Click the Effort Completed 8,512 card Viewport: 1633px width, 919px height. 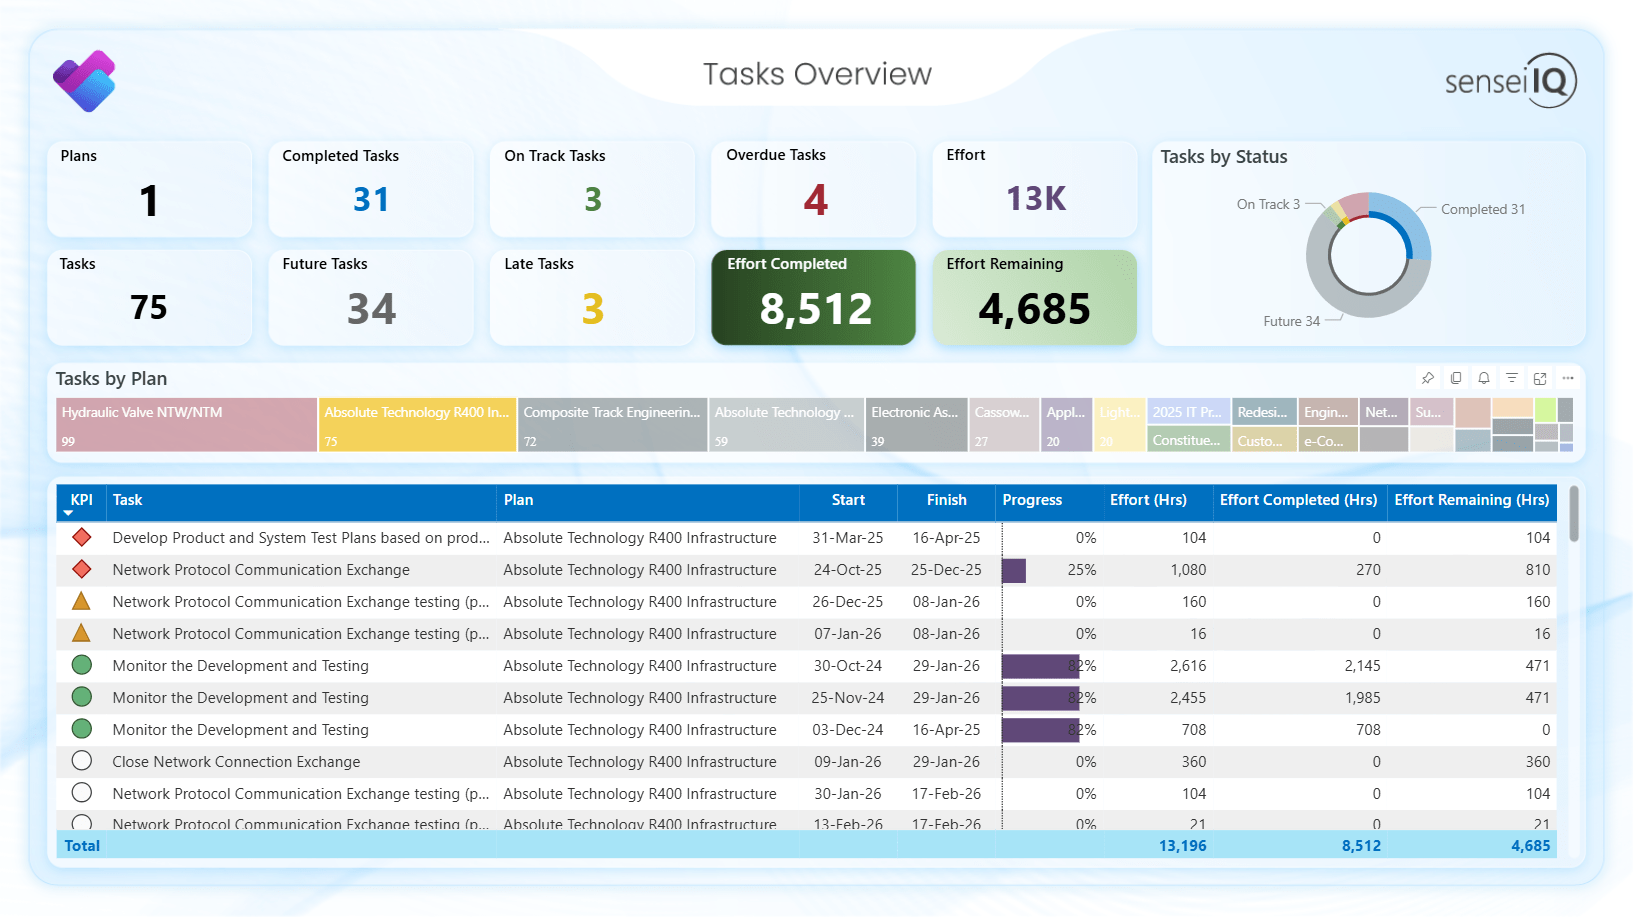[813, 297]
